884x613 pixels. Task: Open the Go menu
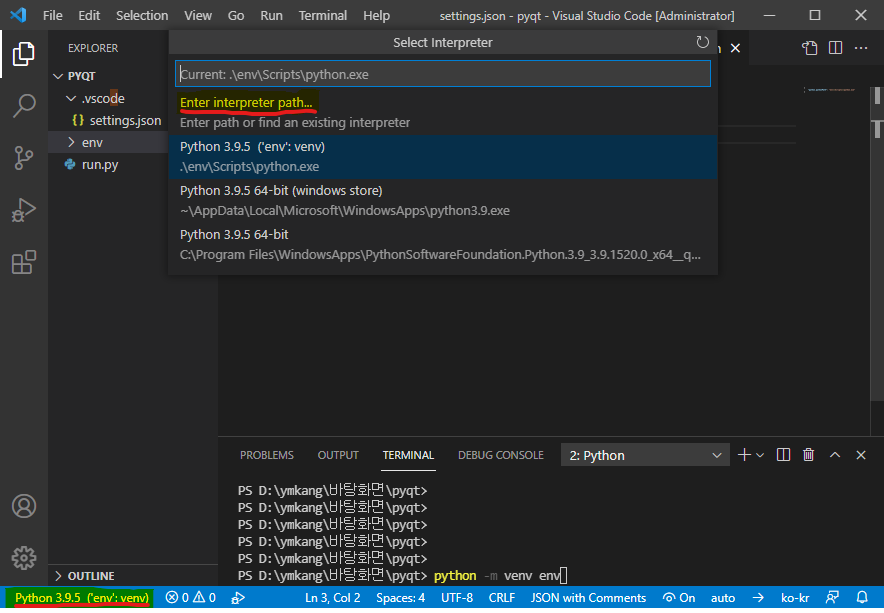coord(236,16)
